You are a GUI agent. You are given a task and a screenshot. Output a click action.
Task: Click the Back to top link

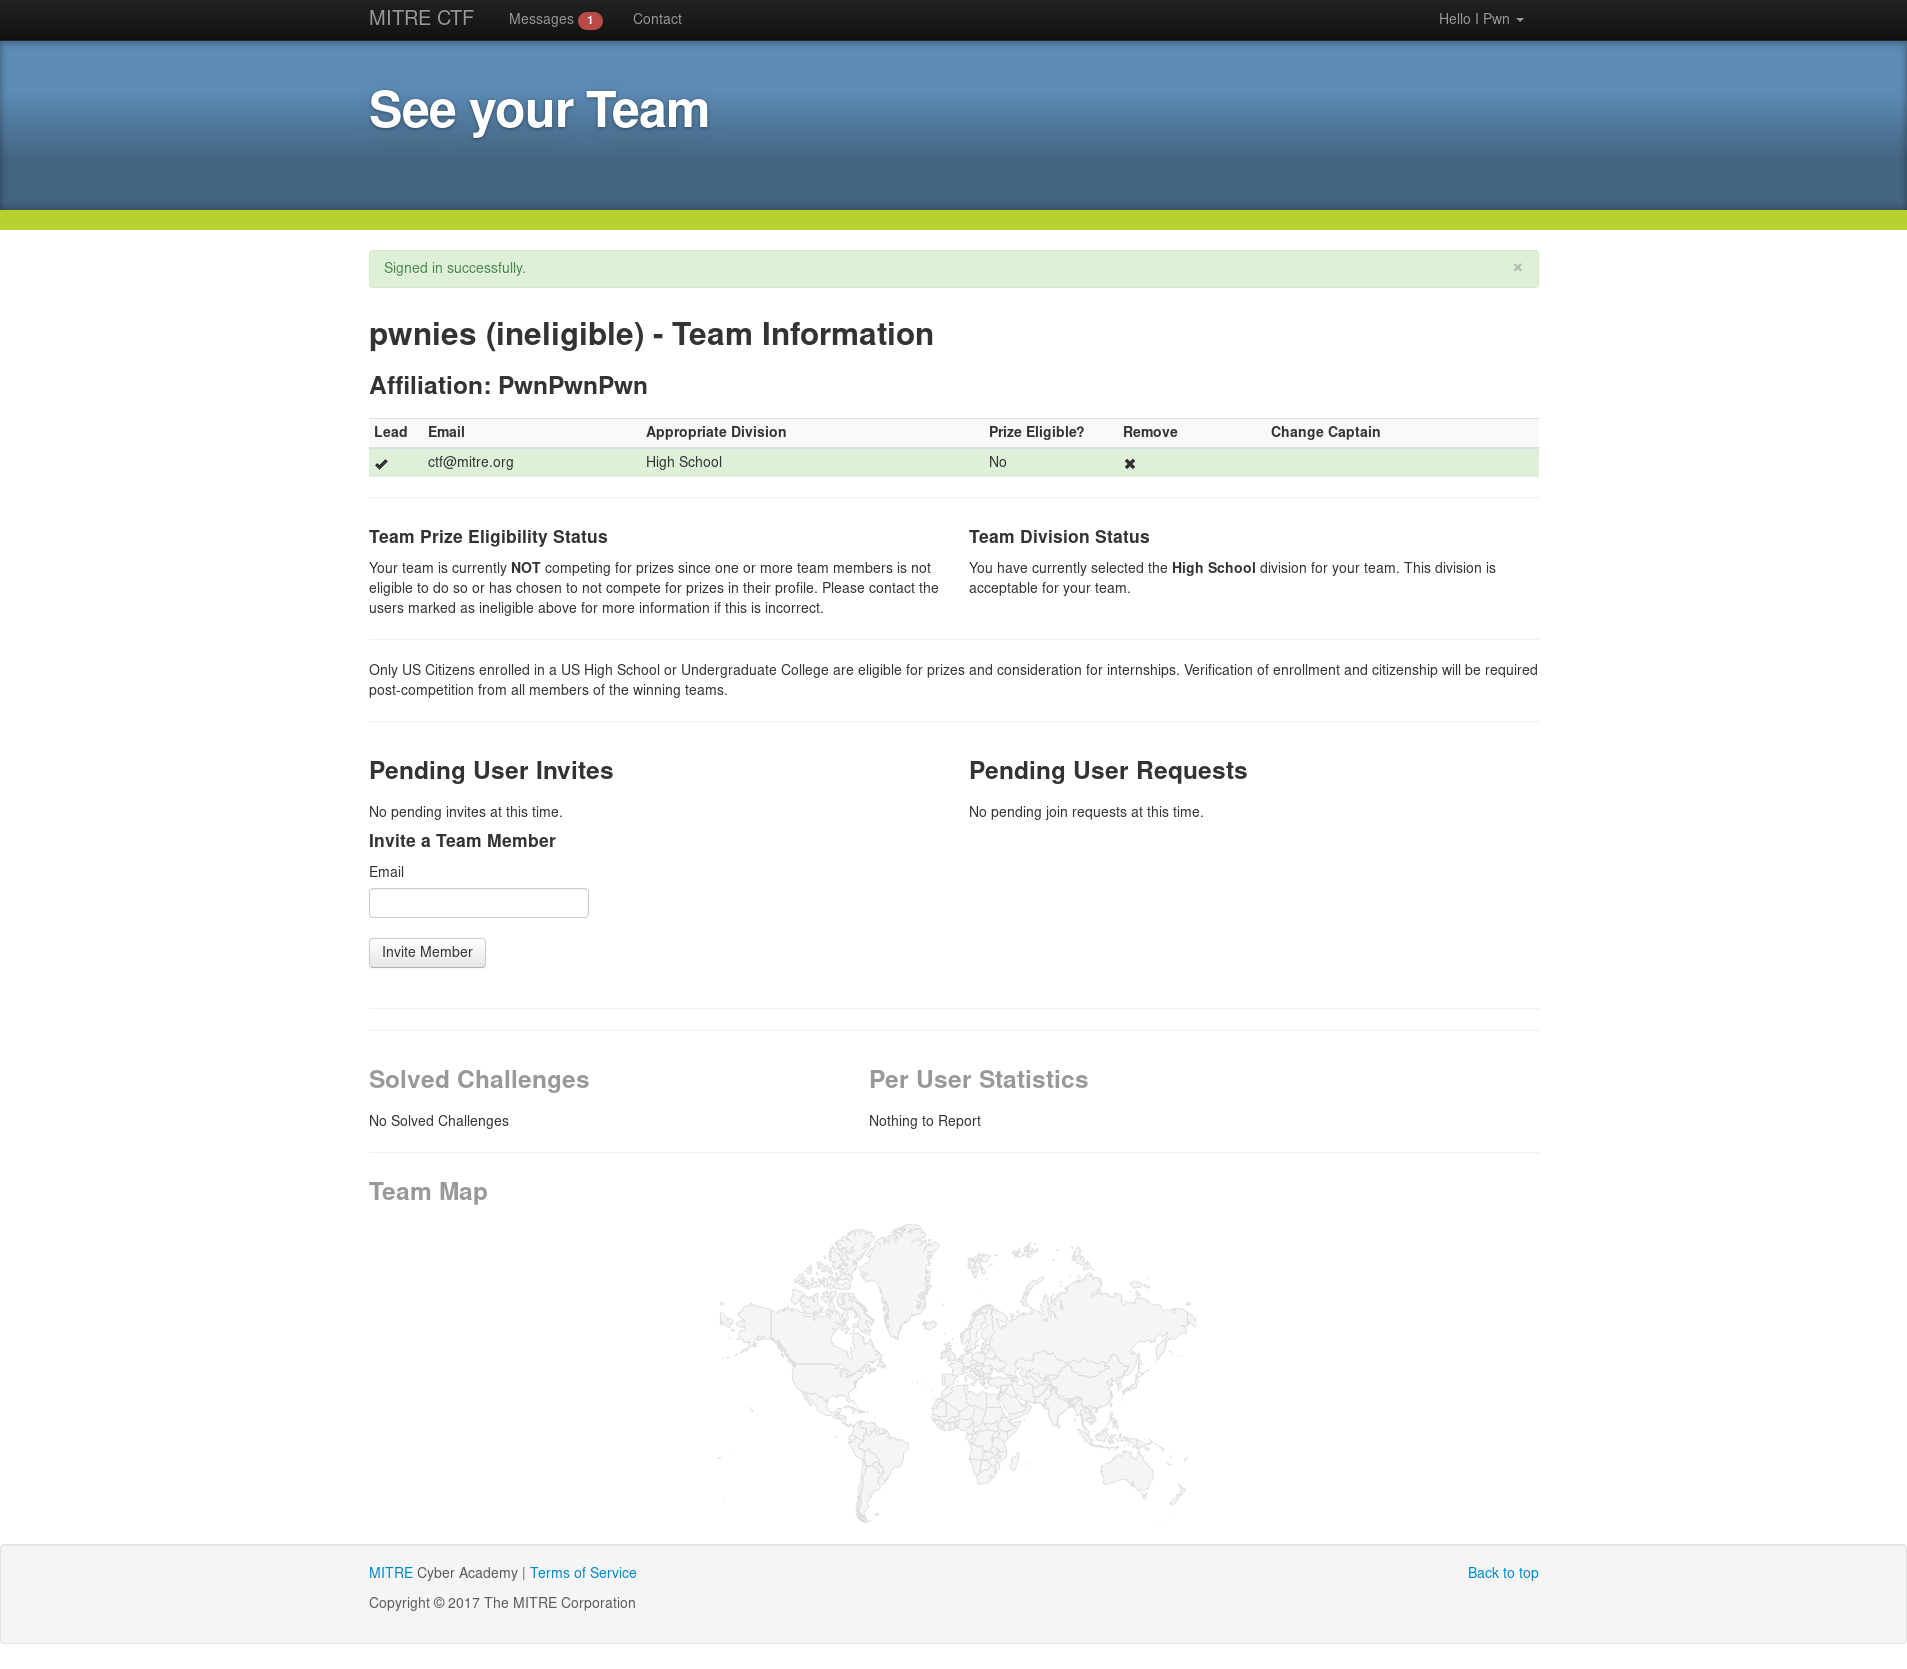pyautogui.click(x=1503, y=1573)
